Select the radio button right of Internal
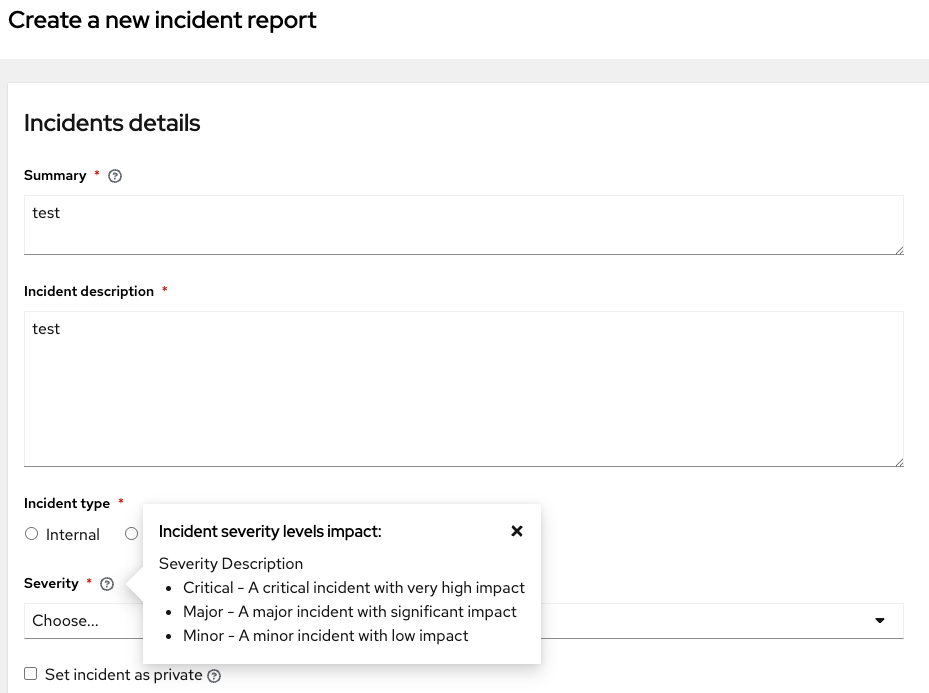This screenshot has width=929, height=693. 131,534
